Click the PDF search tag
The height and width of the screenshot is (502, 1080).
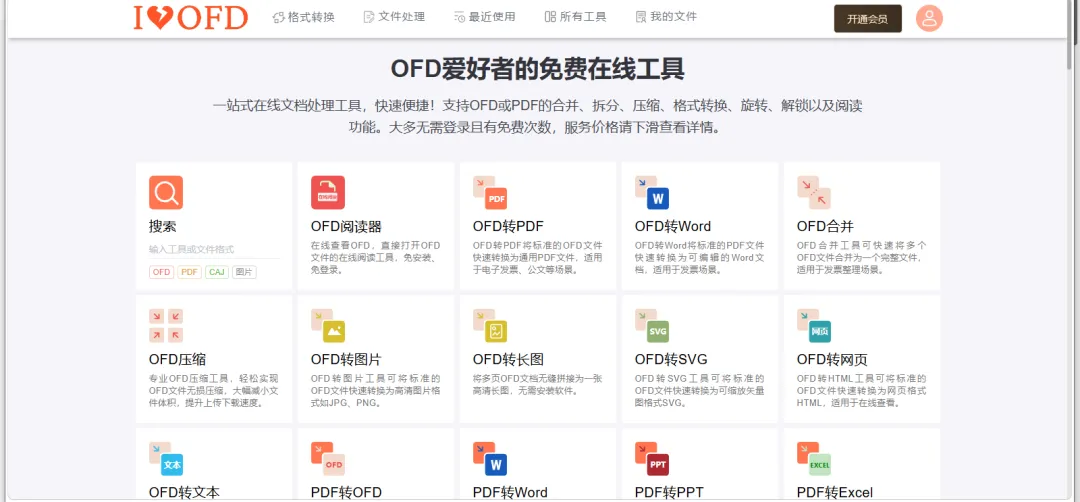click(189, 272)
